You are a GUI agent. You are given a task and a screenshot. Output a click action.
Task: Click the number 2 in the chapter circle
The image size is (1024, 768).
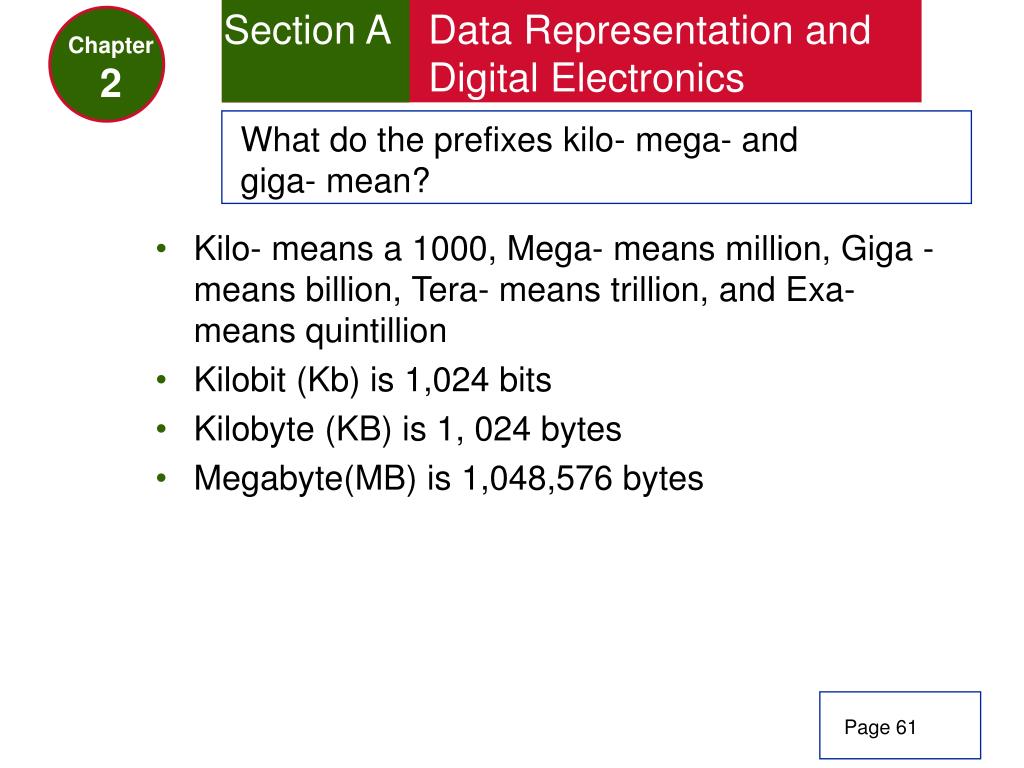tap(110, 84)
